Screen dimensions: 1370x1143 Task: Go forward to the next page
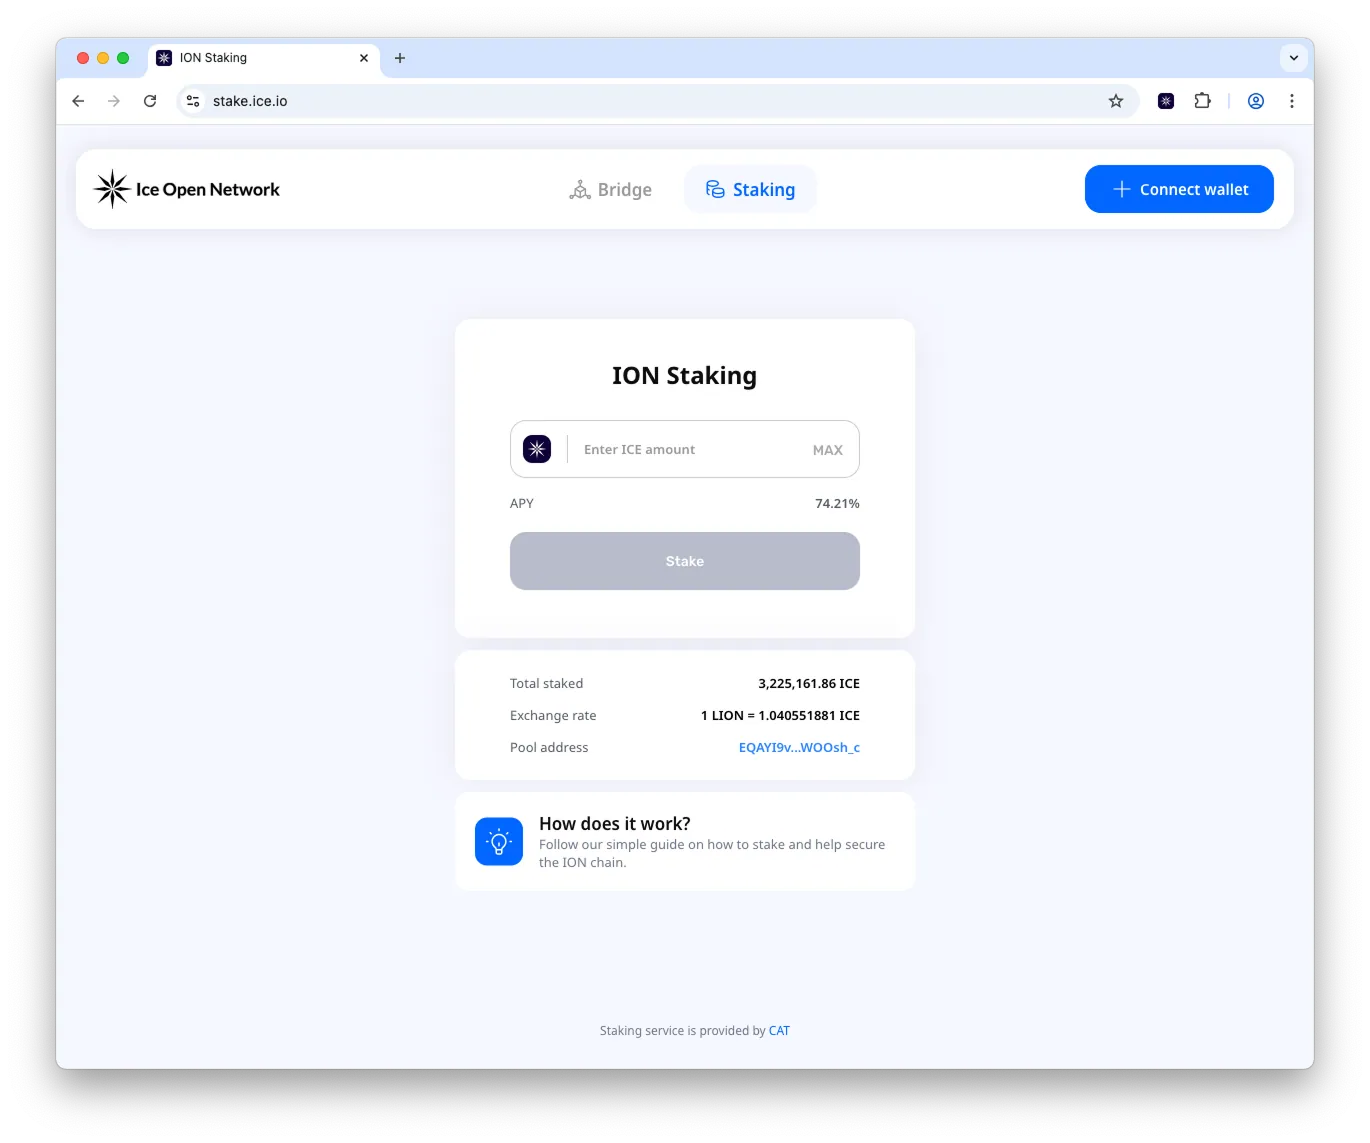pos(114,101)
